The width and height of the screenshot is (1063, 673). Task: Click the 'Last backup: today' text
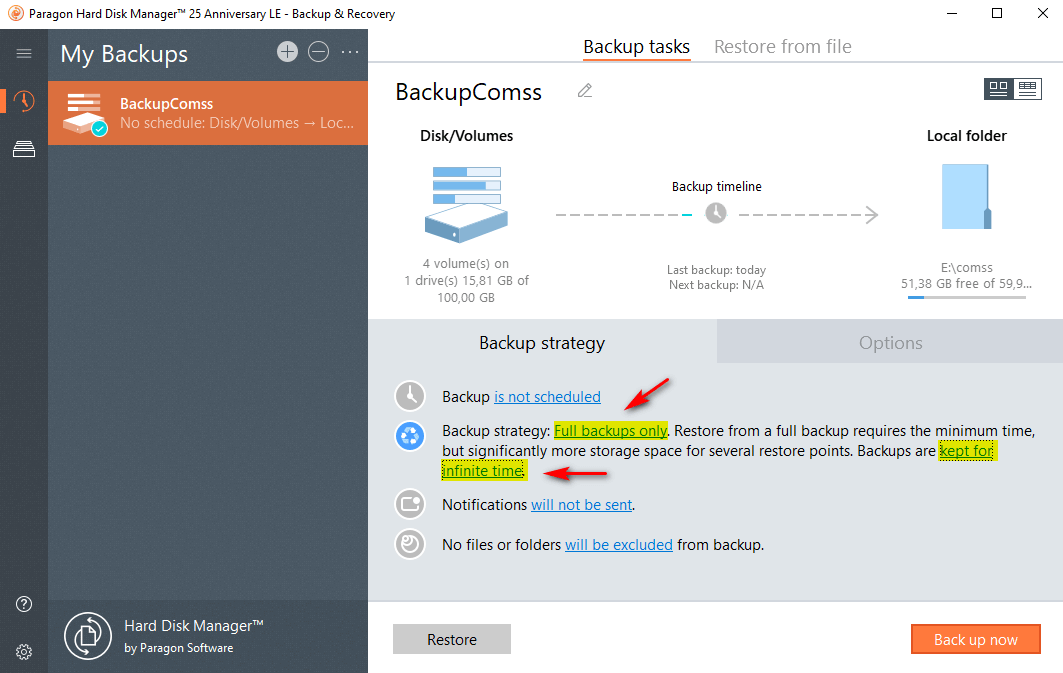[717, 270]
